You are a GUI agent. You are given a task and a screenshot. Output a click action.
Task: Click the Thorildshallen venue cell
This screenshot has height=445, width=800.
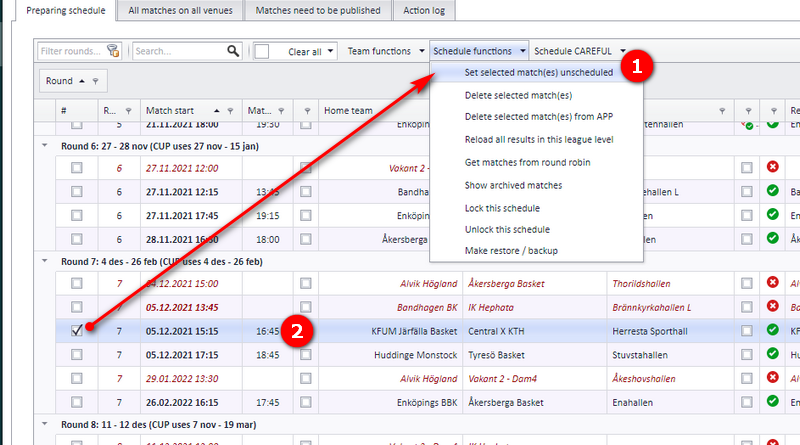pos(670,283)
